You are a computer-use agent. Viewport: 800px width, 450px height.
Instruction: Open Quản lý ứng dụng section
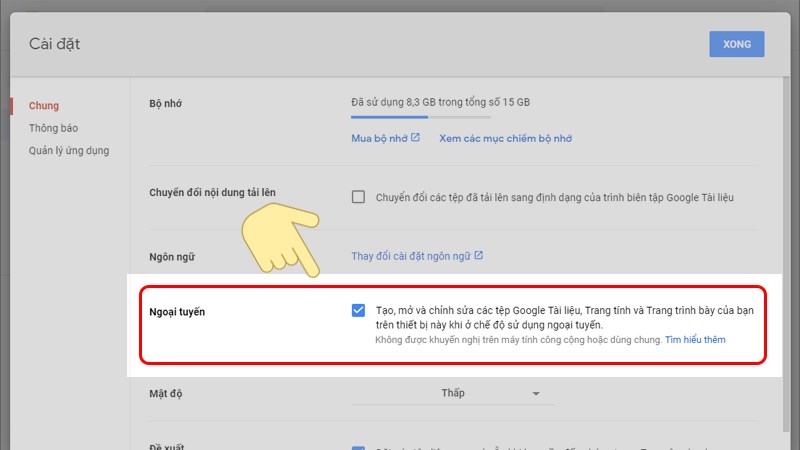pos(69,151)
